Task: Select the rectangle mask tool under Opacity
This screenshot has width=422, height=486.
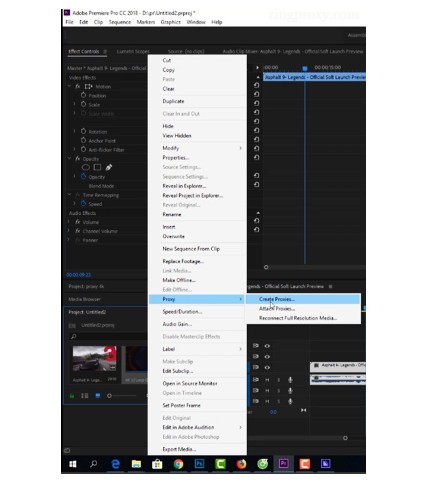Action: tap(97, 167)
